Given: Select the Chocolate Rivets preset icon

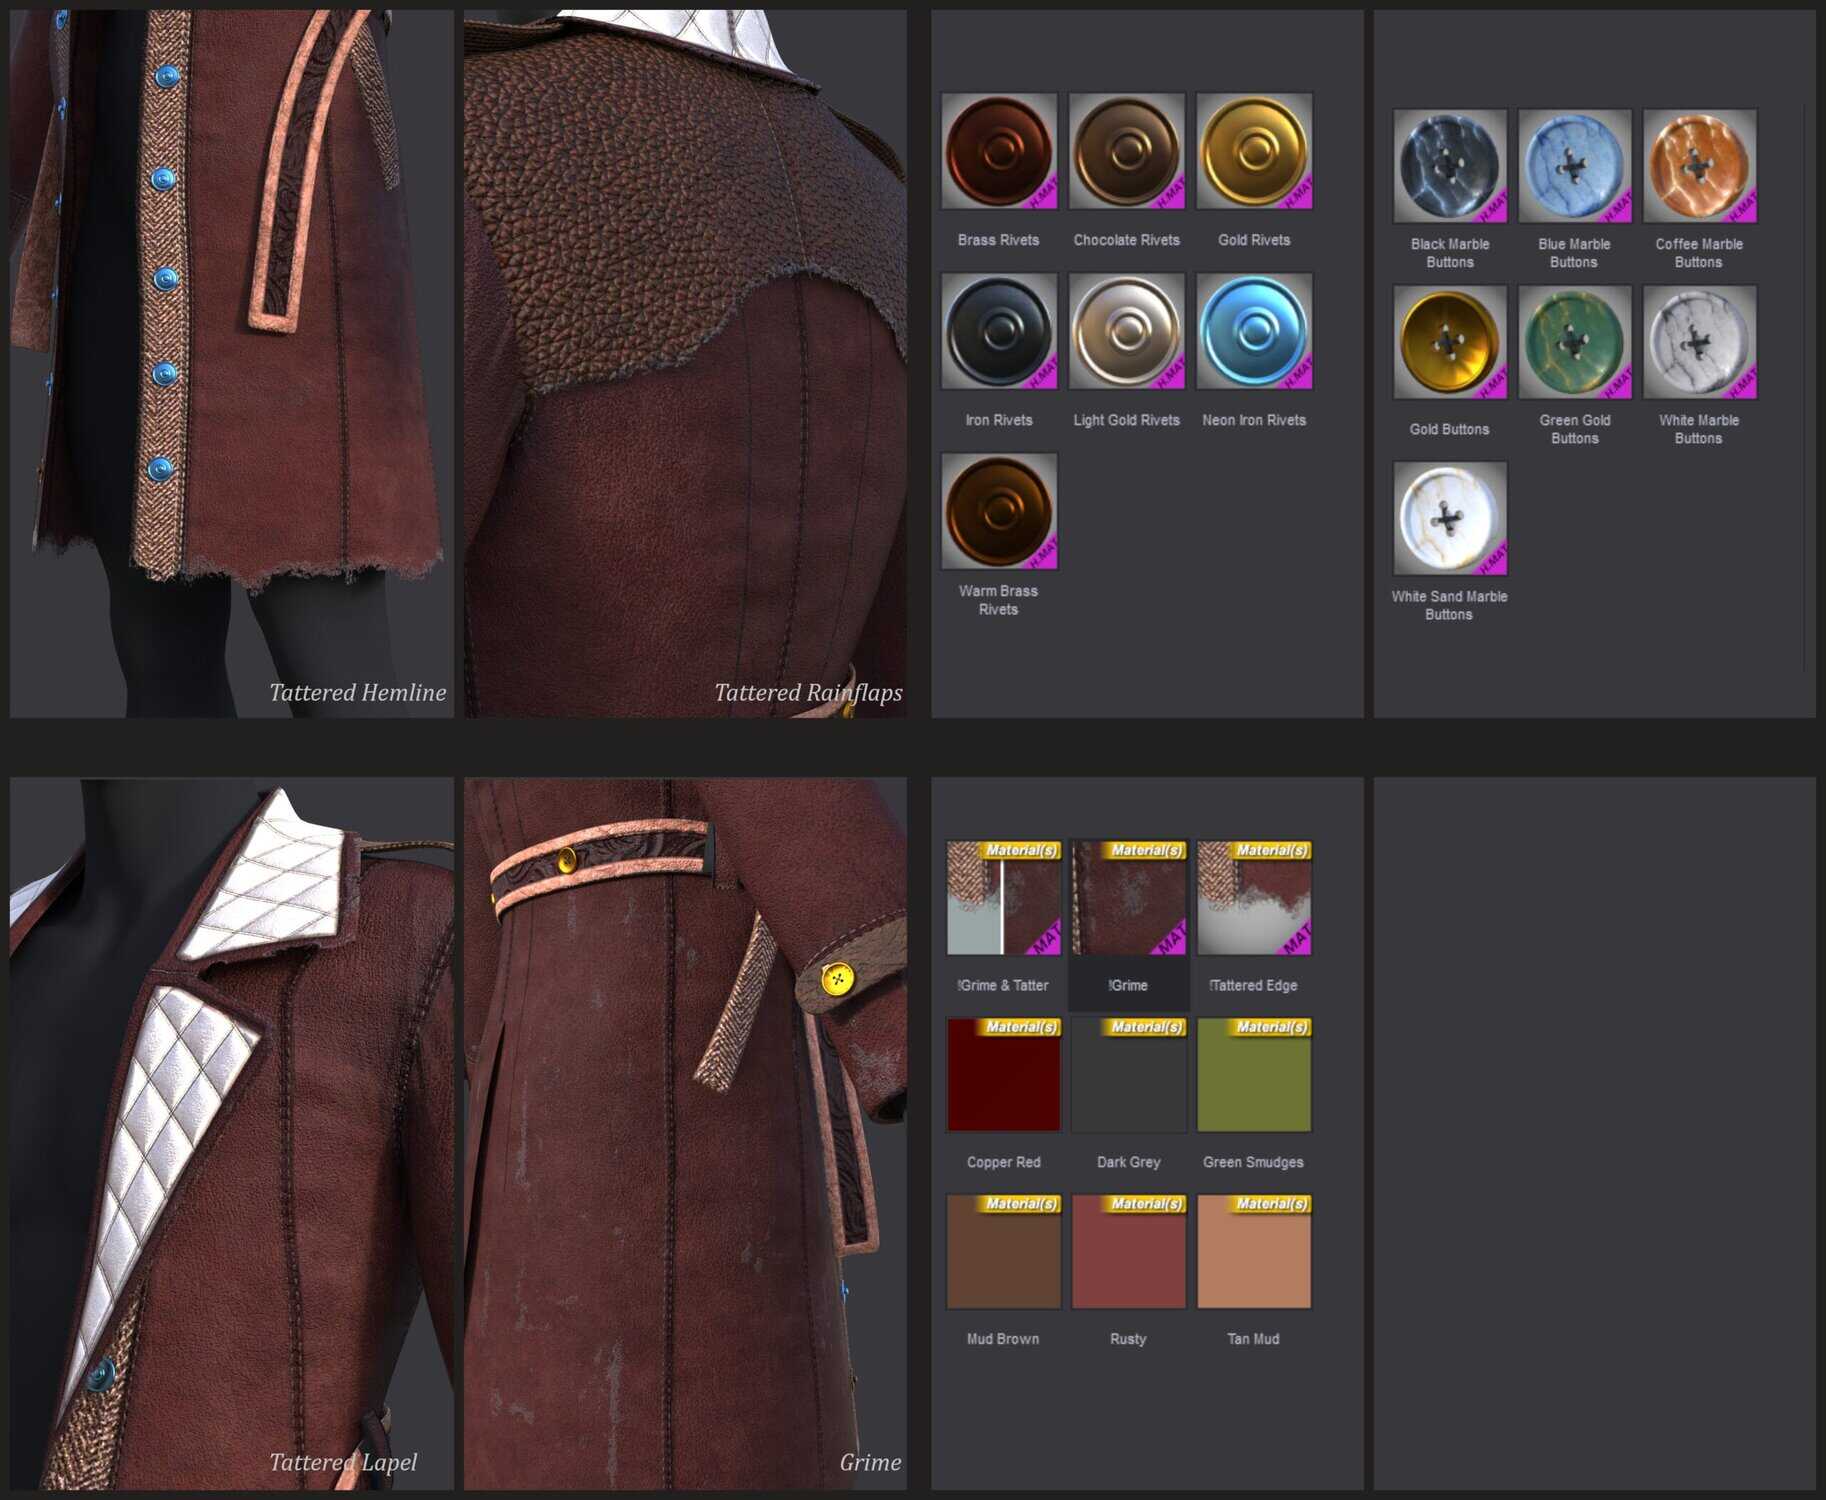Looking at the screenshot, I should coord(1126,152).
